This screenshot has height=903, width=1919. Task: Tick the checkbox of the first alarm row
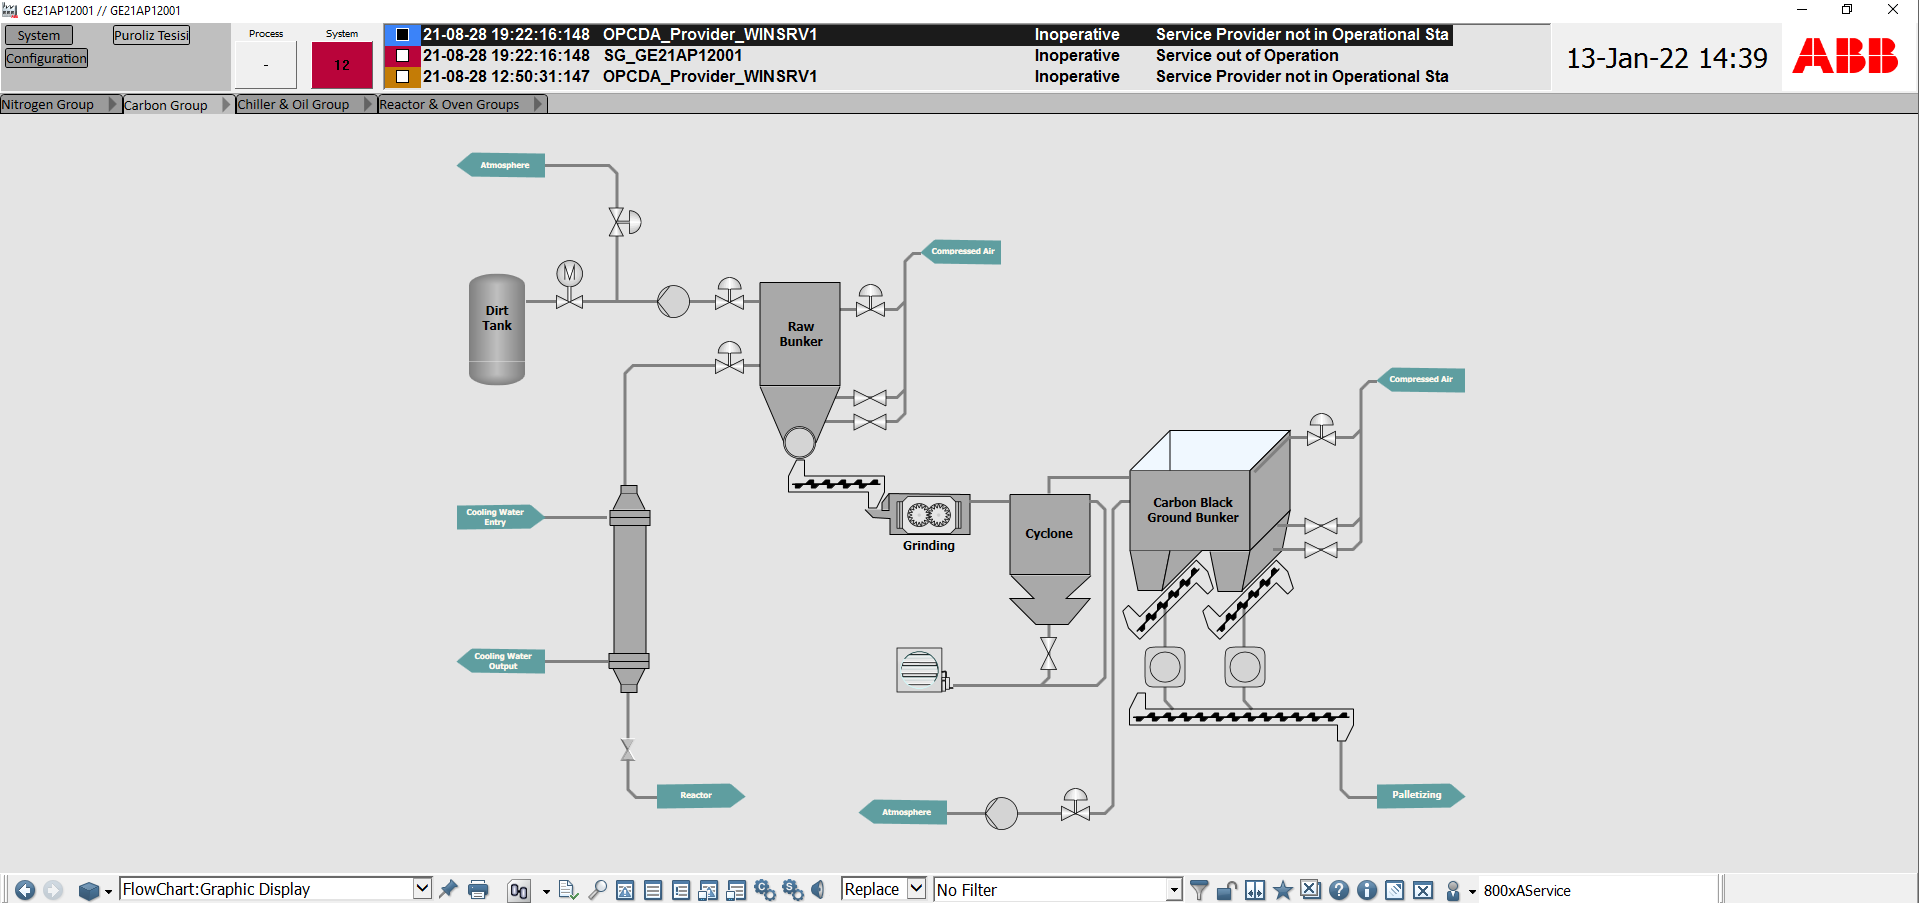[x=402, y=35]
